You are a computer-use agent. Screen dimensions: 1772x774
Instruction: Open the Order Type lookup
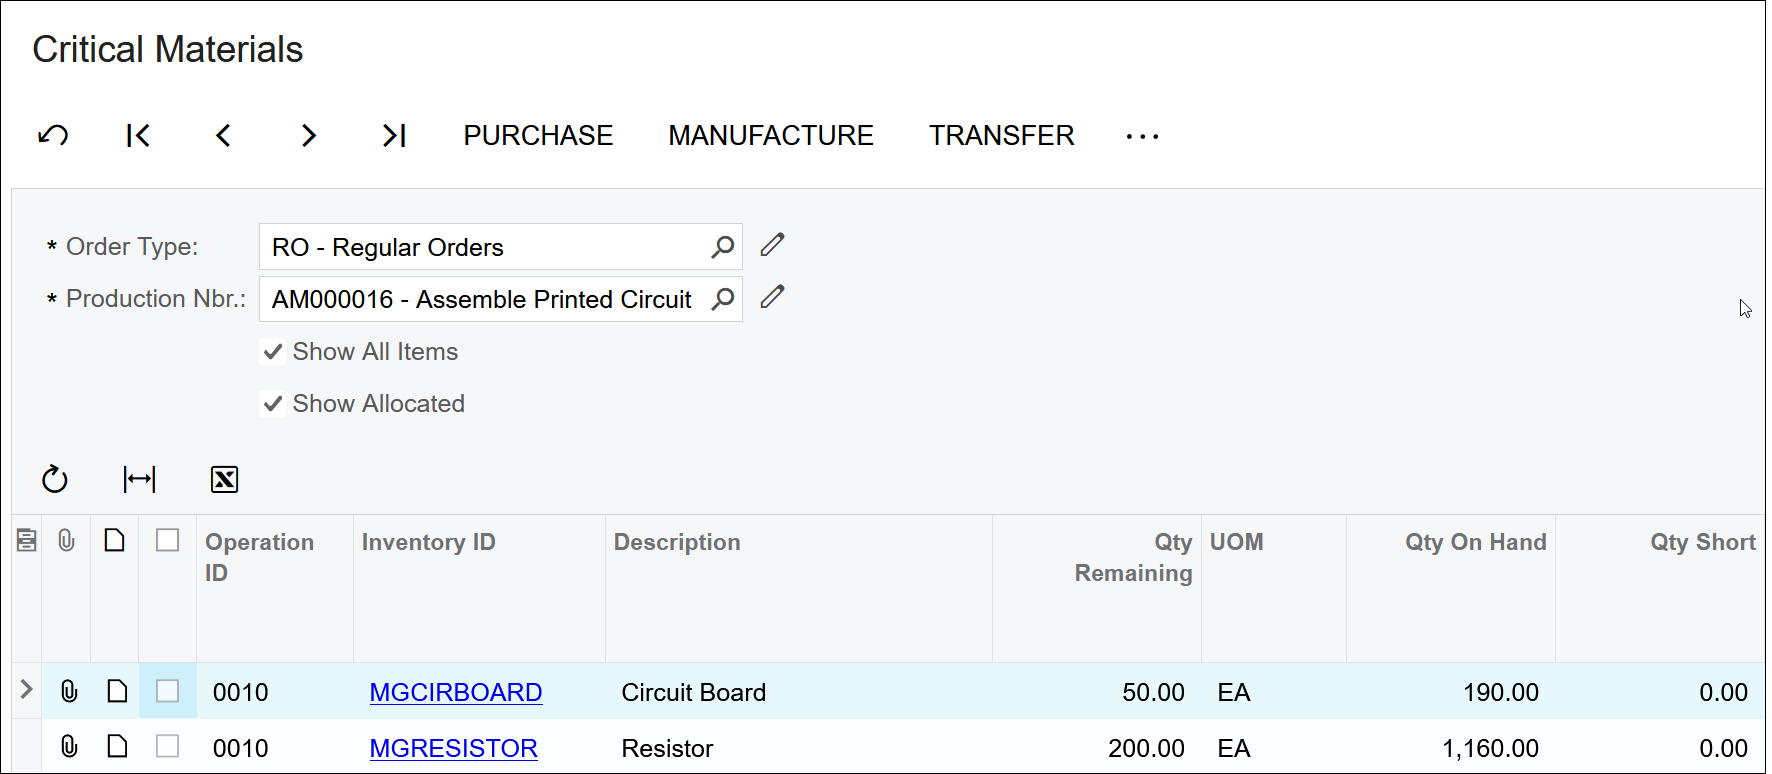pos(722,247)
